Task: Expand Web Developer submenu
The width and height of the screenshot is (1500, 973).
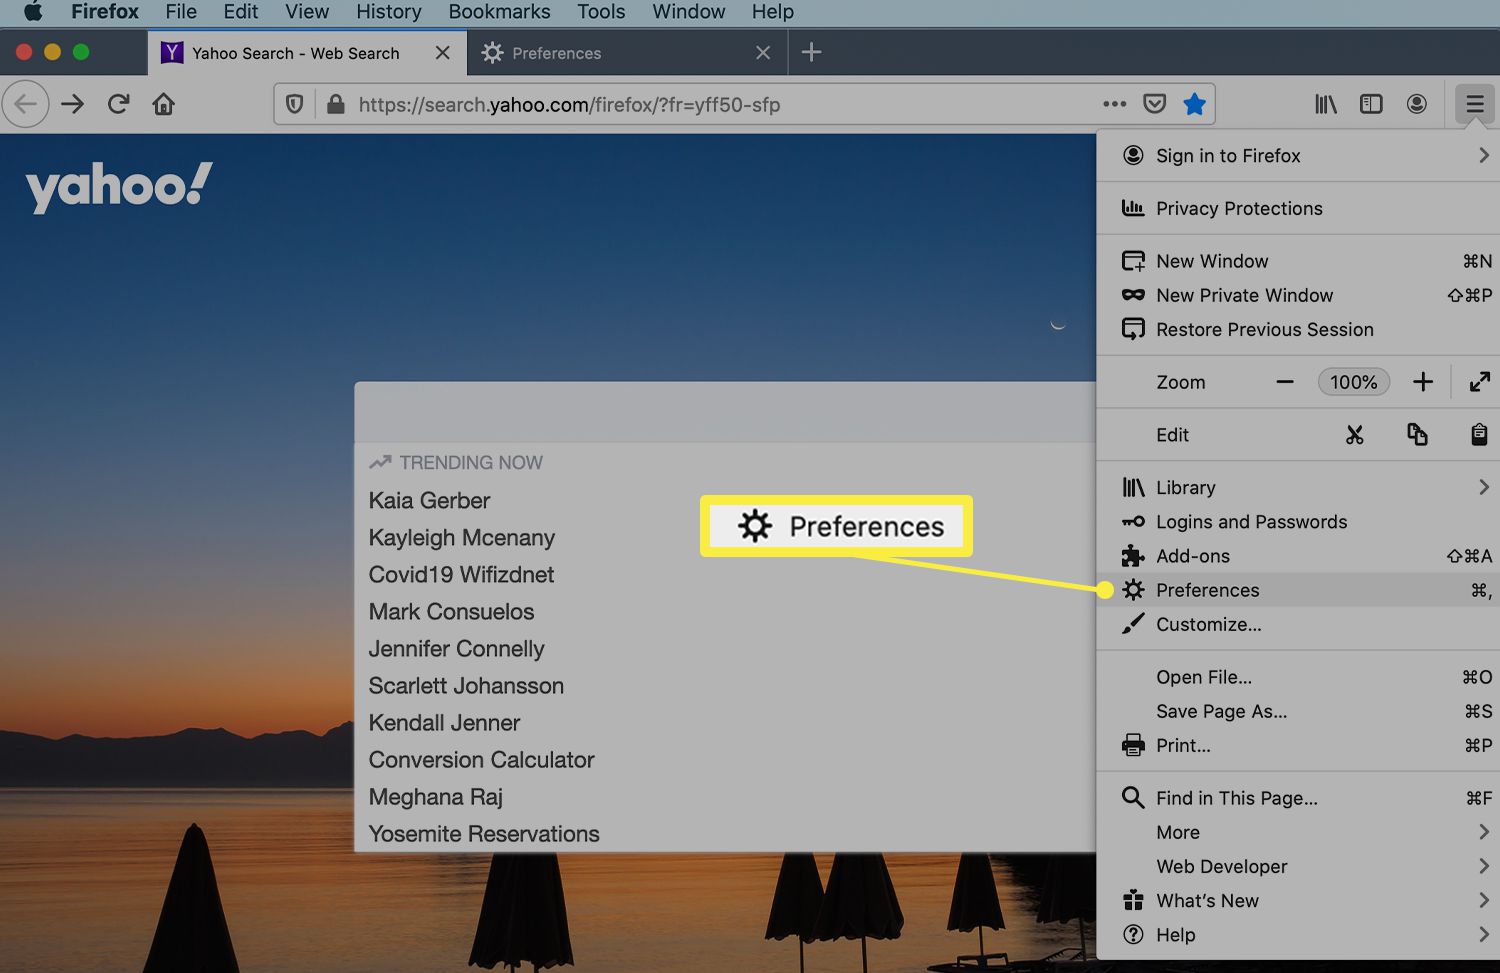Action: [x=1298, y=866]
